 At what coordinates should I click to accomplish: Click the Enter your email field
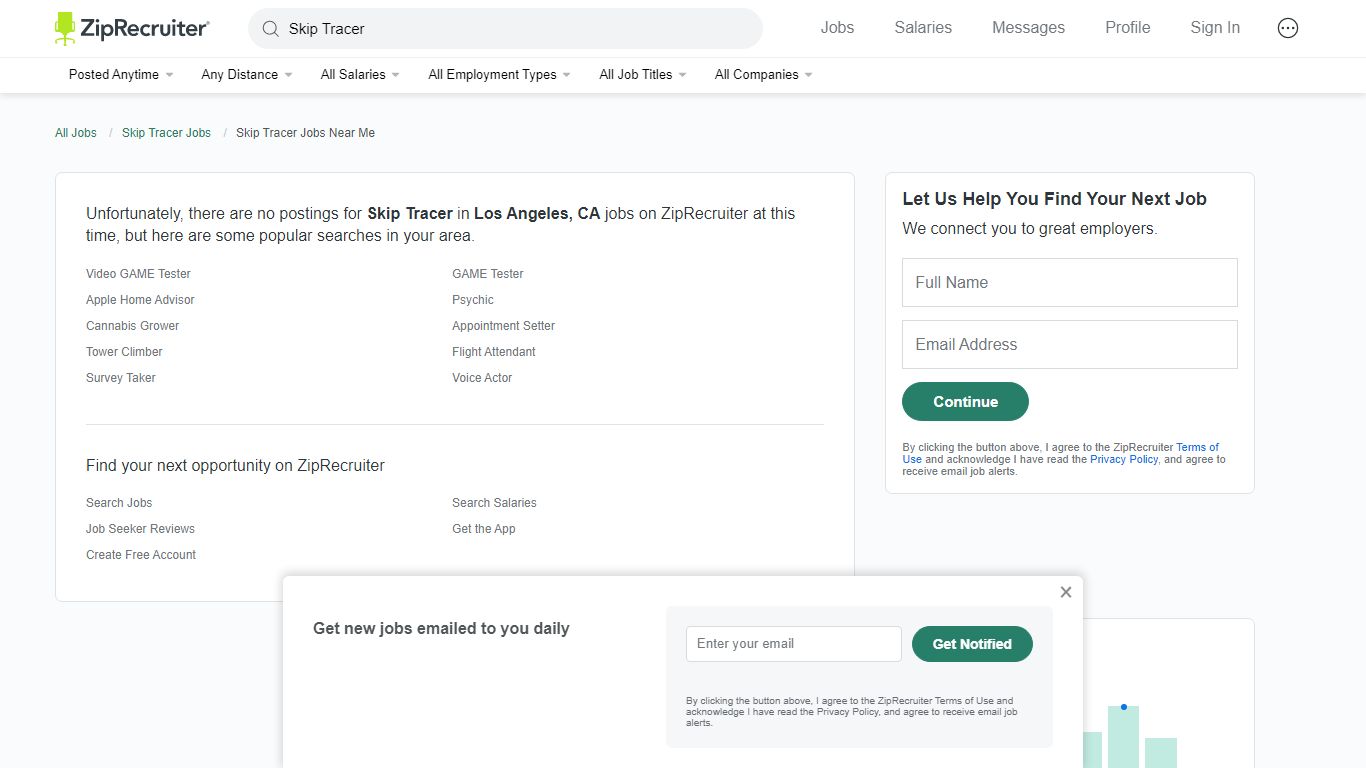pyautogui.click(x=794, y=644)
